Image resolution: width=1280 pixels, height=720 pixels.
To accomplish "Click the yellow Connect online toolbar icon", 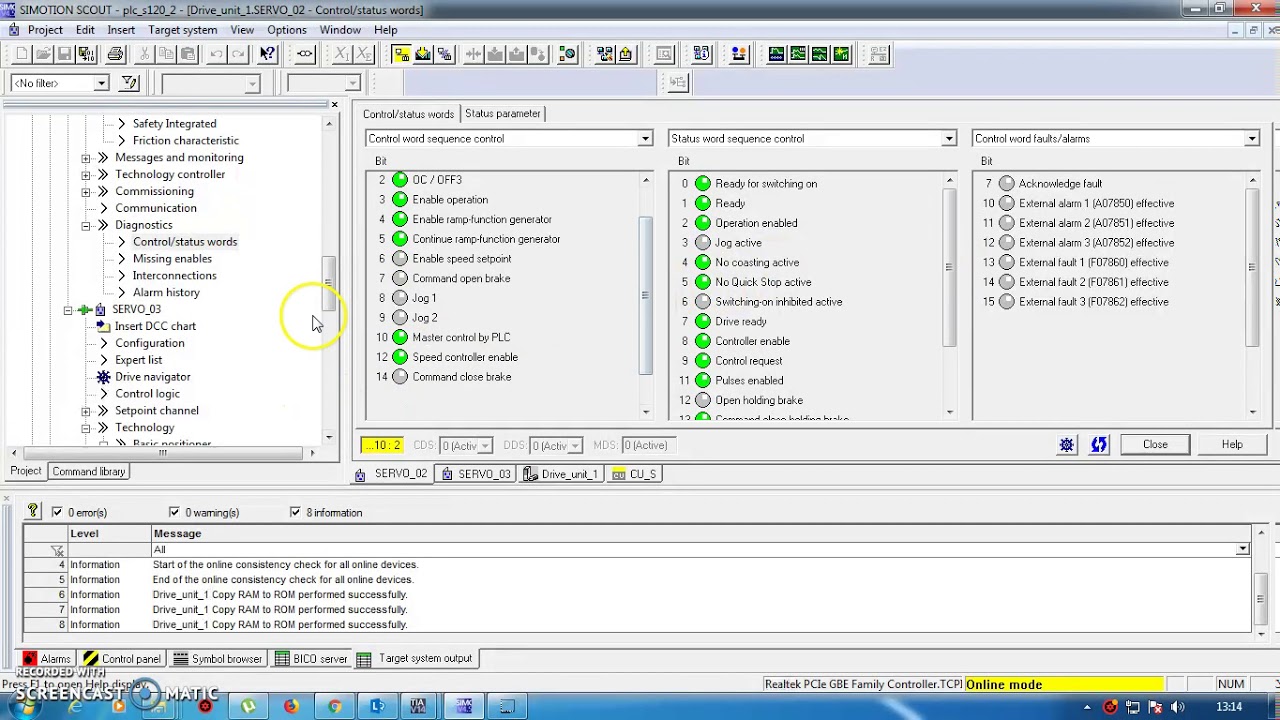I will click(x=401, y=54).
